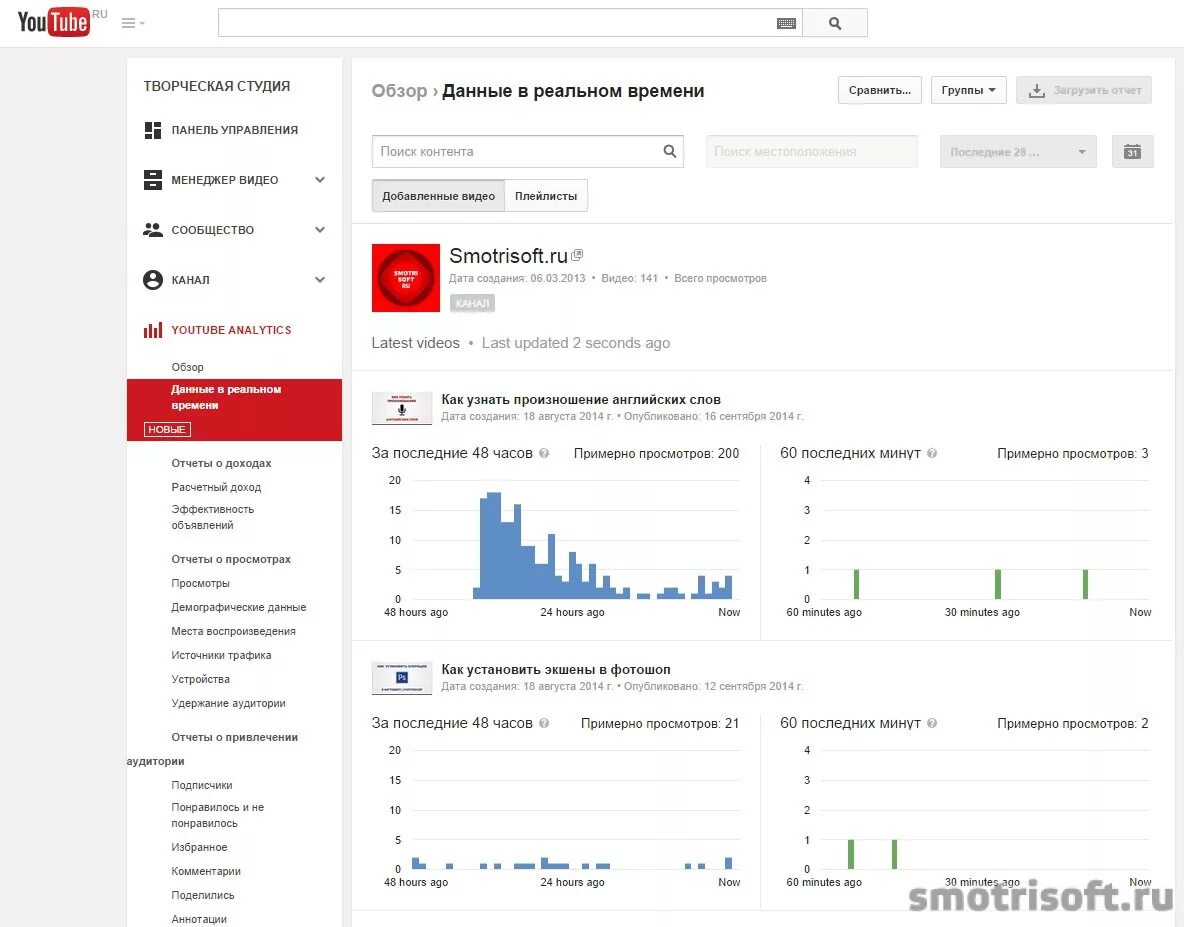Open the guide menu icon beside logo
The image size is (1184, 927).
tap(133, 23)
